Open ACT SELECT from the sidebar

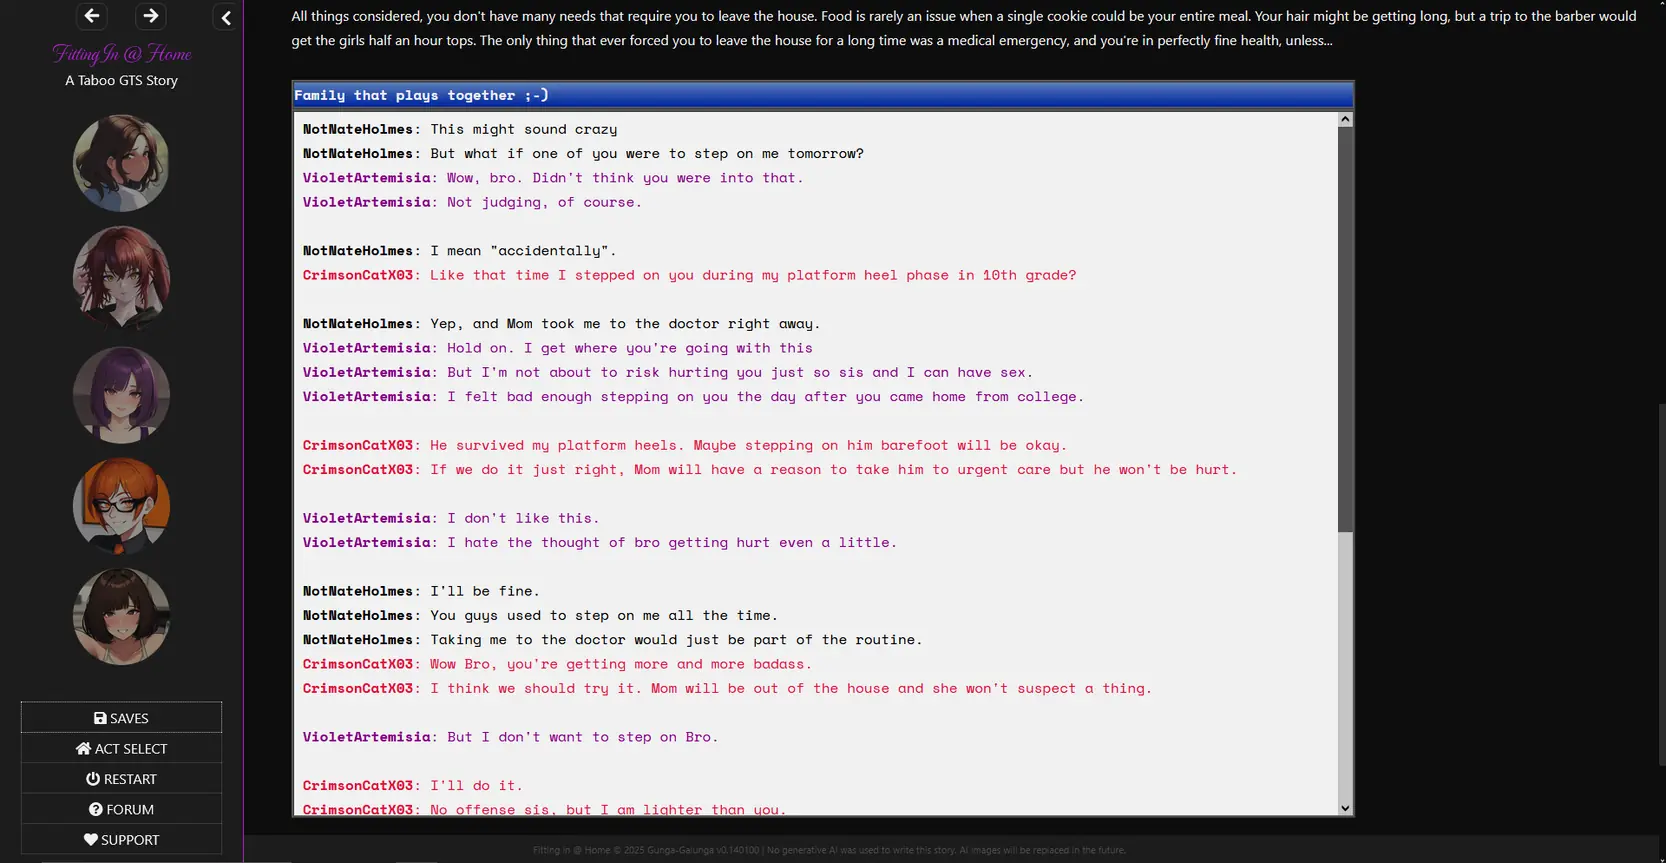[x=121, y=749]
